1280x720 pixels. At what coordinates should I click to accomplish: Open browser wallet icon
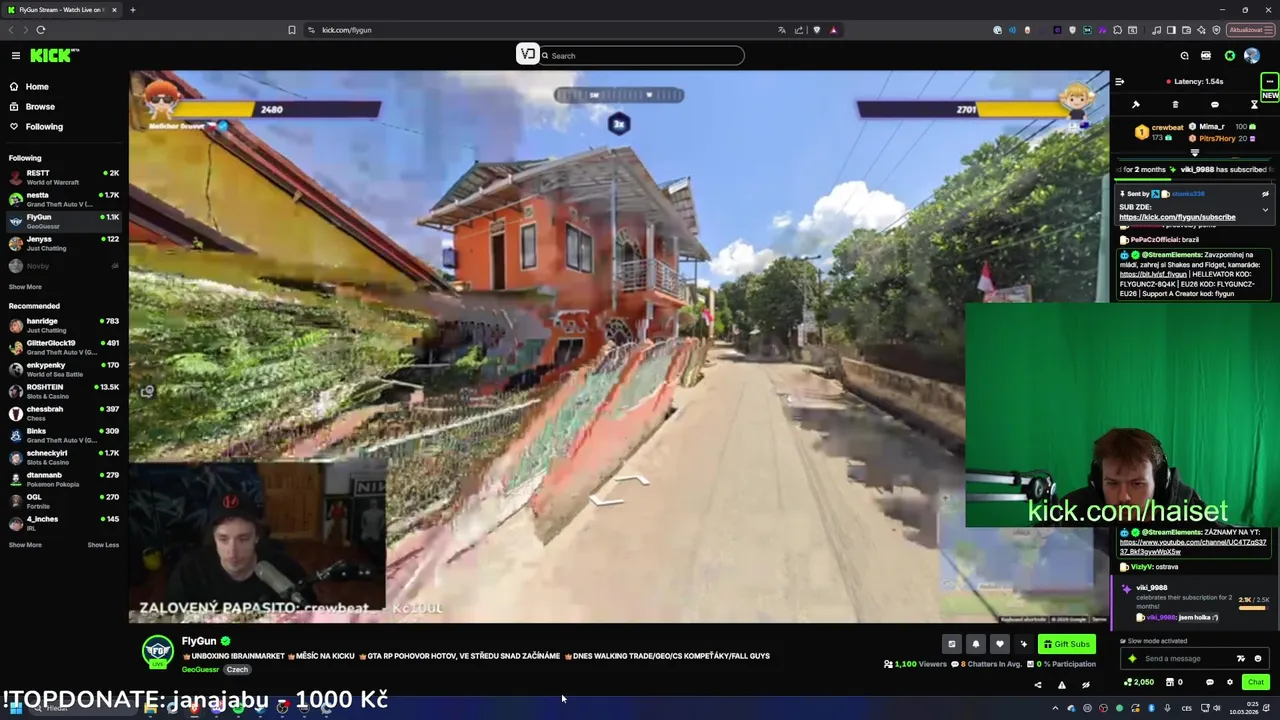click(x=1186, y=30)
